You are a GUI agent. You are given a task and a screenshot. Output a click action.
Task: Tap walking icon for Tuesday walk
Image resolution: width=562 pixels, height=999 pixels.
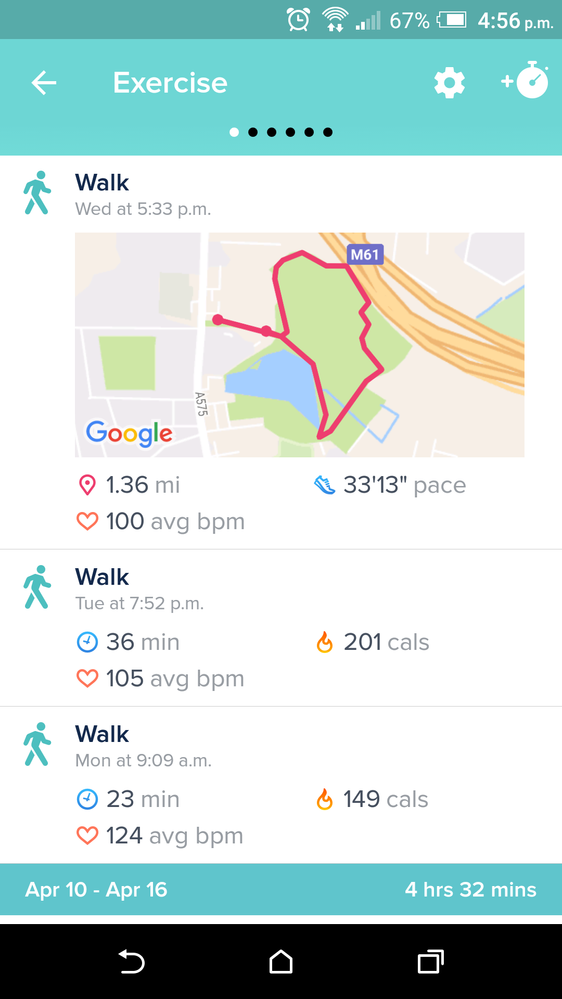(37, 587)
